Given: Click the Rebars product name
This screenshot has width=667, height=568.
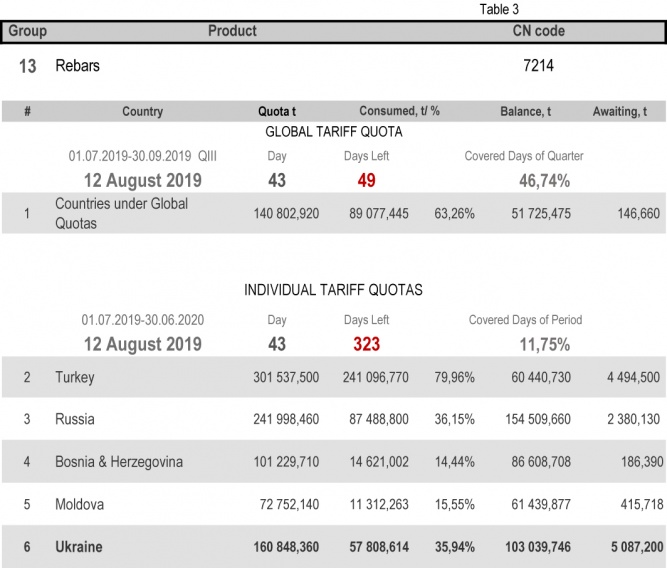Looking at the screenshot, I should (x=77, y=66).
